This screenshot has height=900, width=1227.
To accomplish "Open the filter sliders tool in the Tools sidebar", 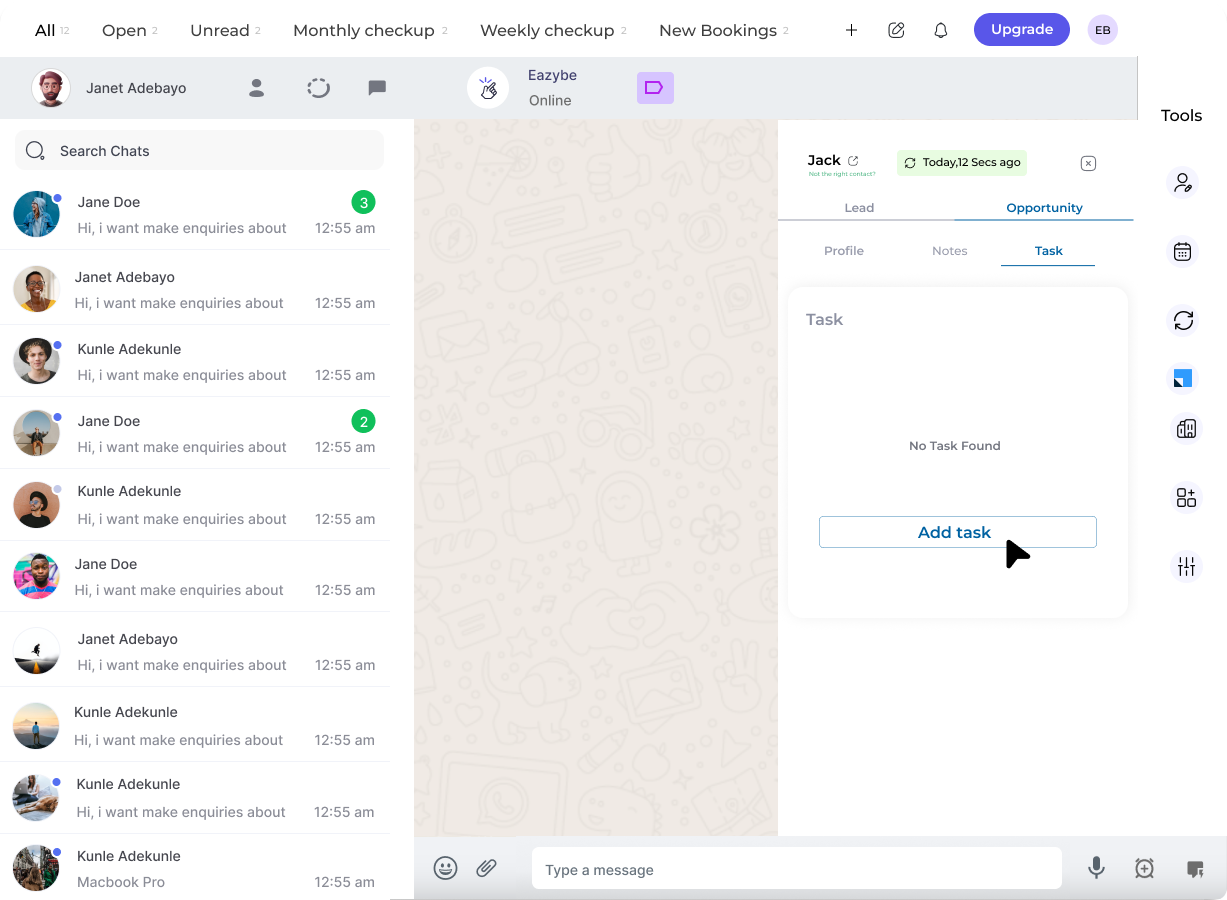I will point(1185,566).
